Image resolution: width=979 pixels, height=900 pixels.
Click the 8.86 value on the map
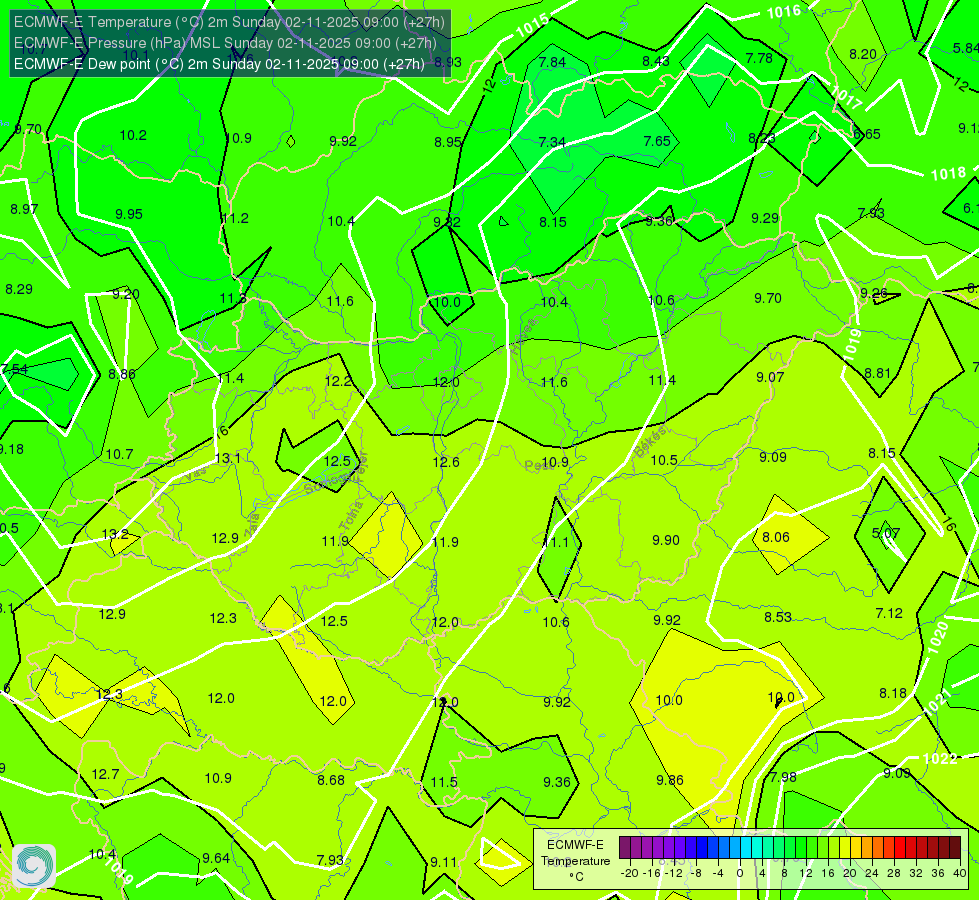click(x=122, y=374)
